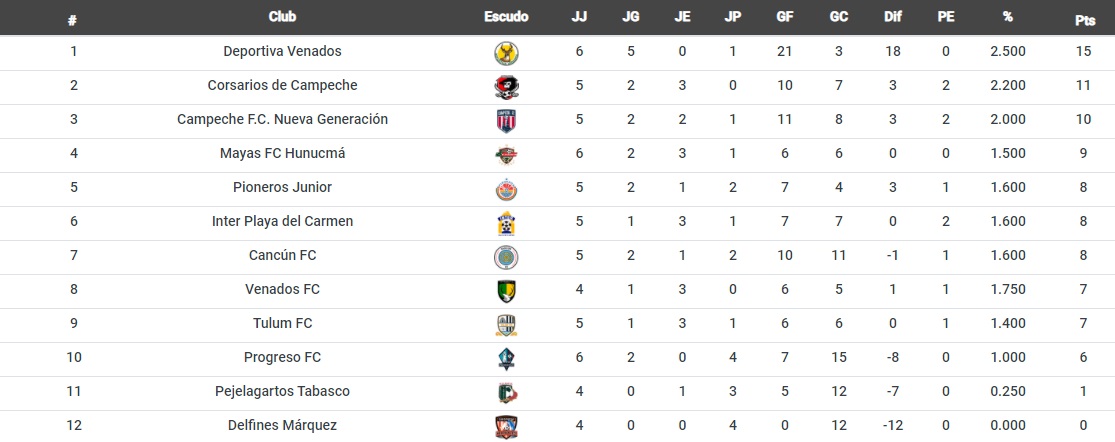Open Deportiva Venados club name

(x=282, y=51)
